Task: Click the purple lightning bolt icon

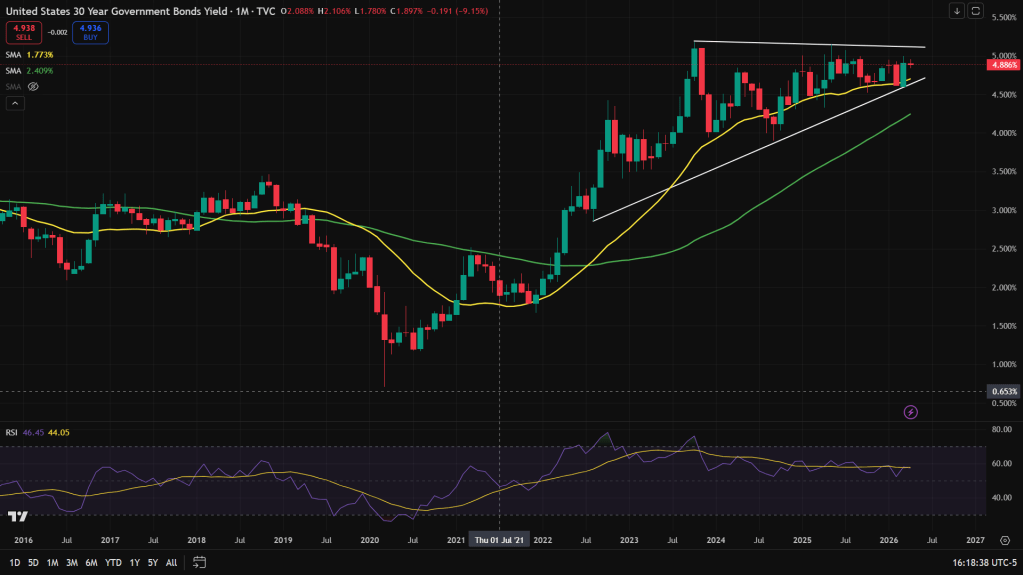Action: [x=910, y=411]
